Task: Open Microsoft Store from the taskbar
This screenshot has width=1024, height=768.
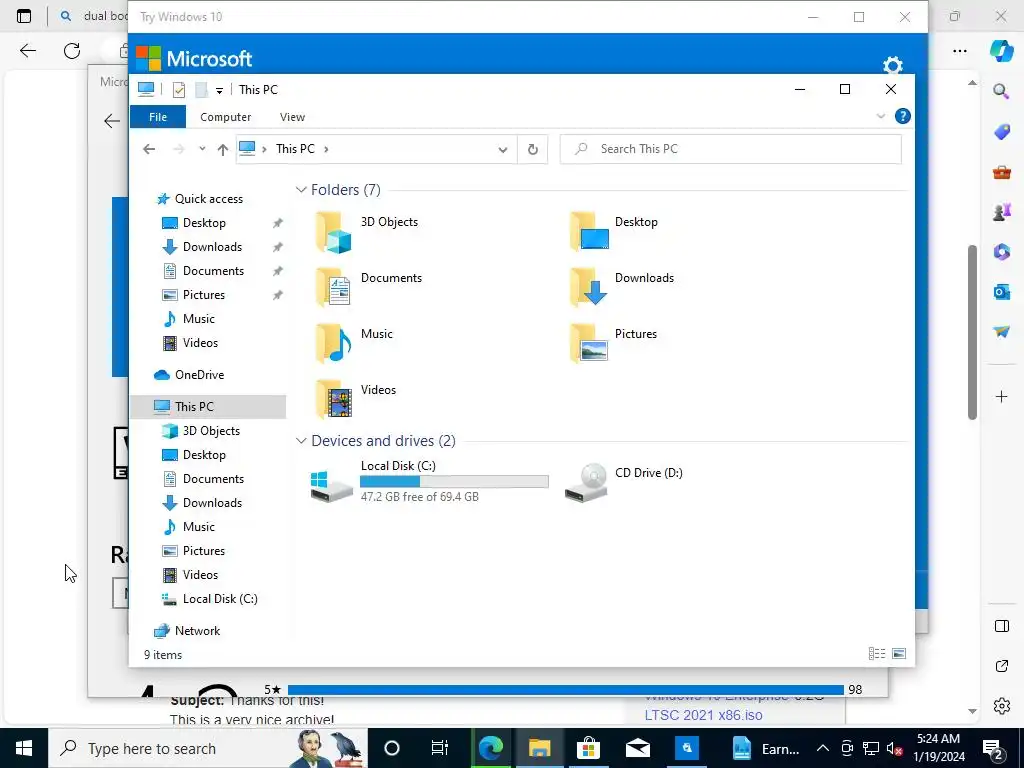Action: tap(588, 748)
